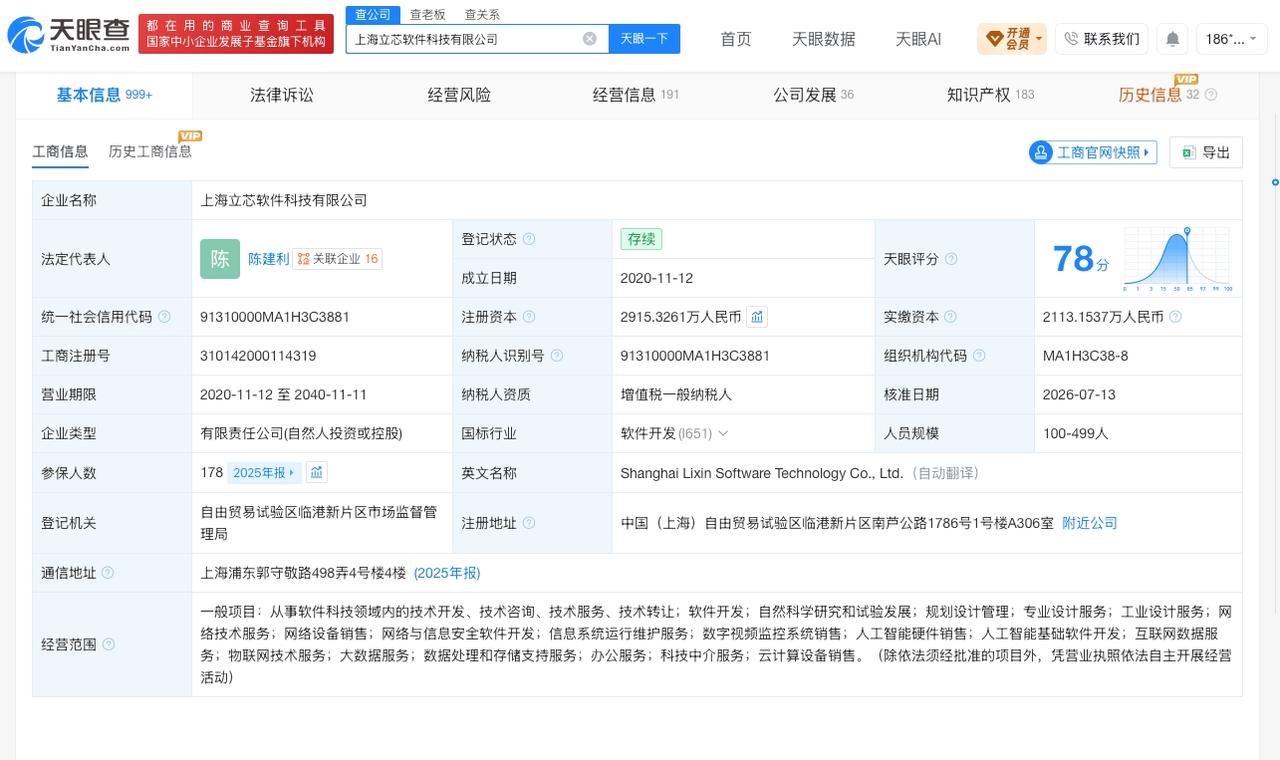
Task: Select the 知识产权 tab
Action: pos(990,95)
